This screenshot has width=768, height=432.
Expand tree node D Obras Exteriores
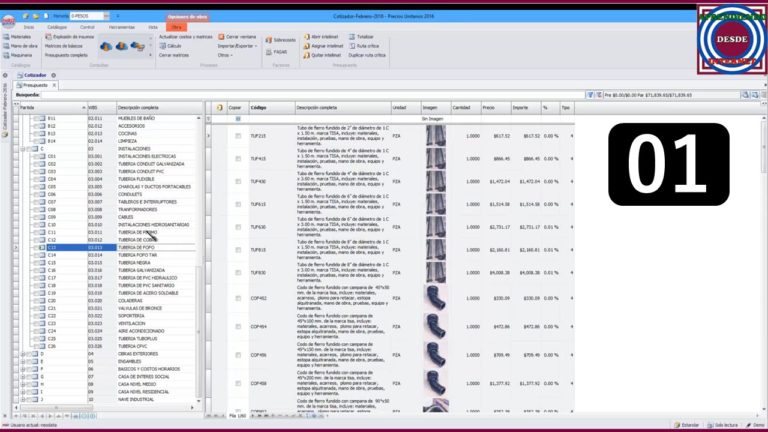(24, 353)
